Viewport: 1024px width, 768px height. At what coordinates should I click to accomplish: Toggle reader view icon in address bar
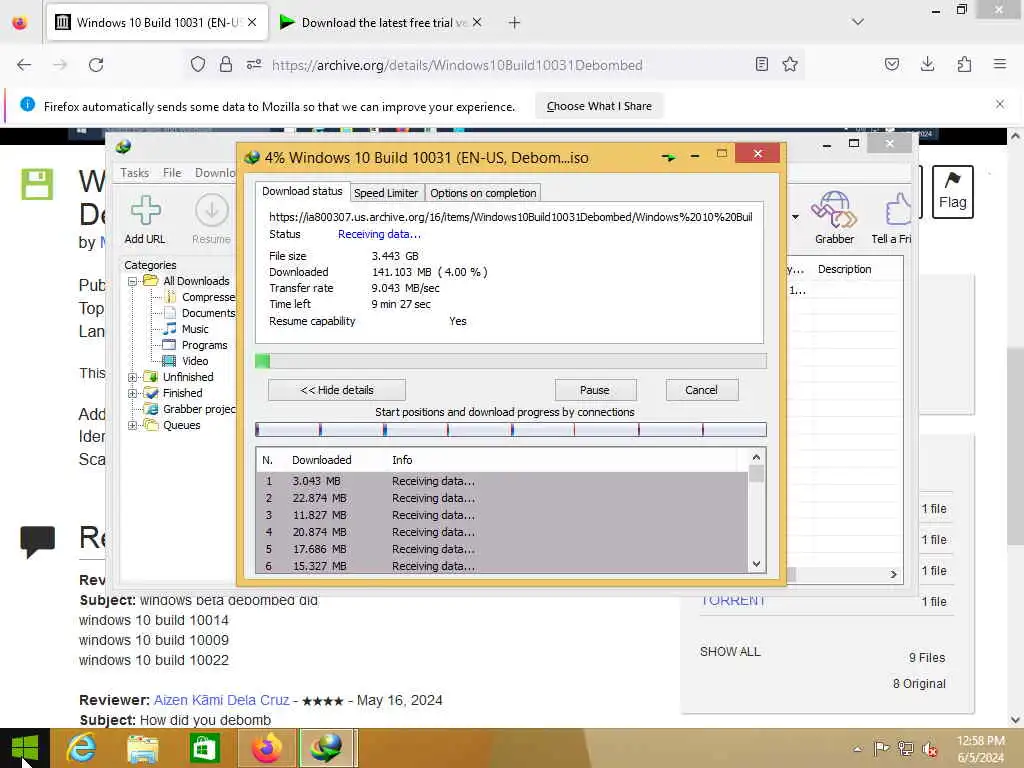pyautogui.click(x=761, y=64)
